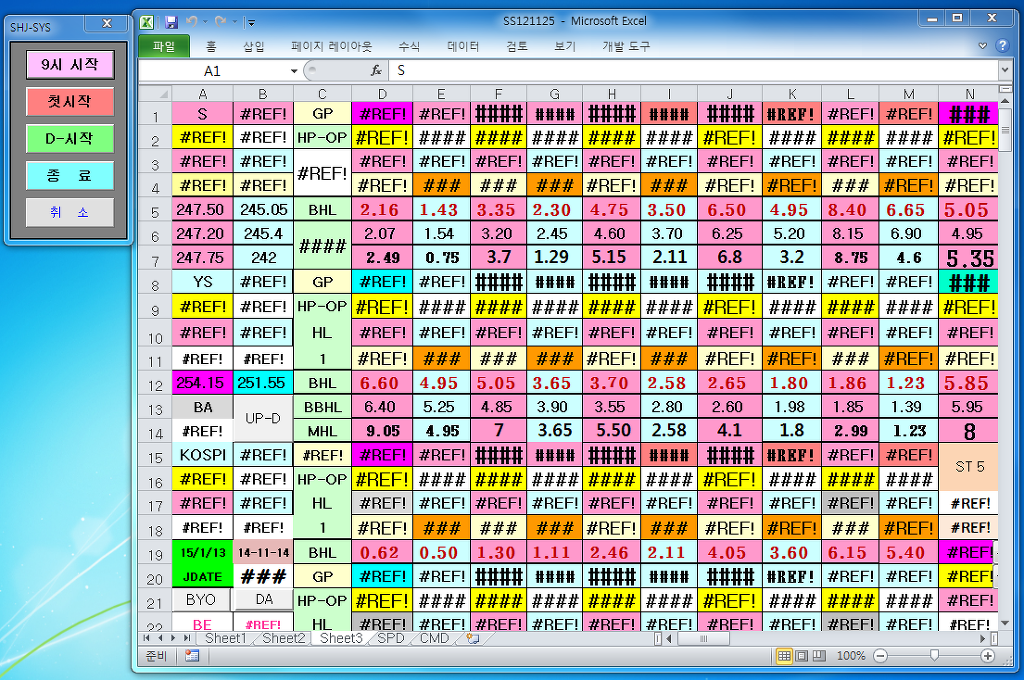This screenshot has height=680, width=1024.
Task: Switch to Page Break Preview view
Action: click(x=819, y=656)
